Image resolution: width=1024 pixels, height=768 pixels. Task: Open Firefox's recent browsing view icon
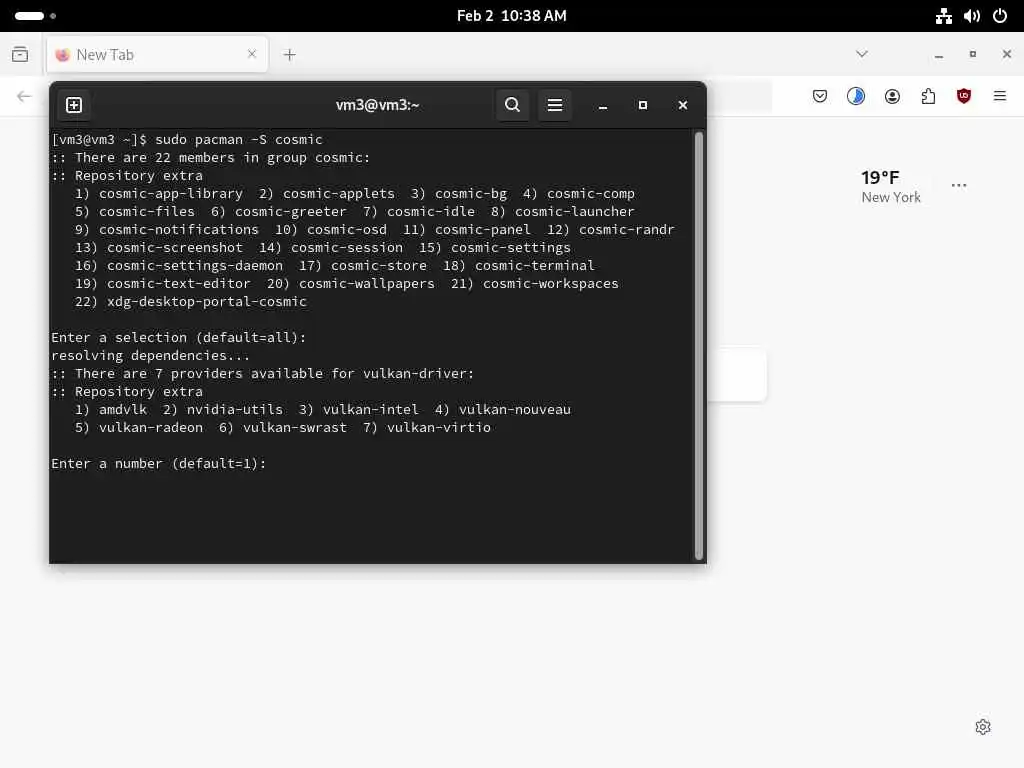pyautogui.click(x=20, y=54)
